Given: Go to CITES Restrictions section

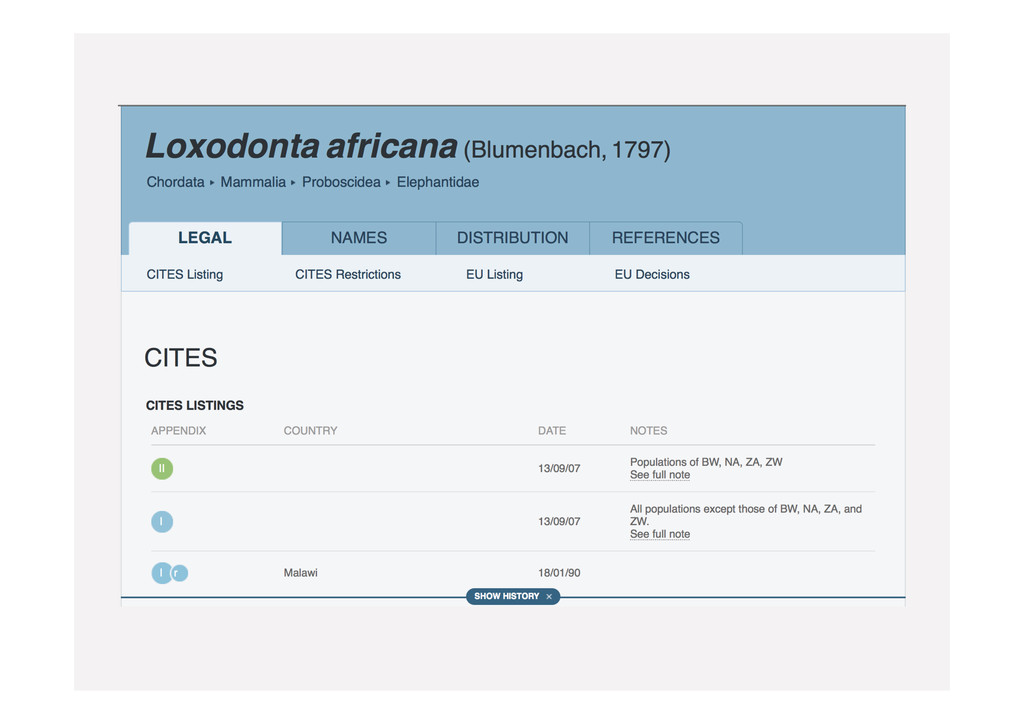Looking at the screenshot, I should click(348, 274).
